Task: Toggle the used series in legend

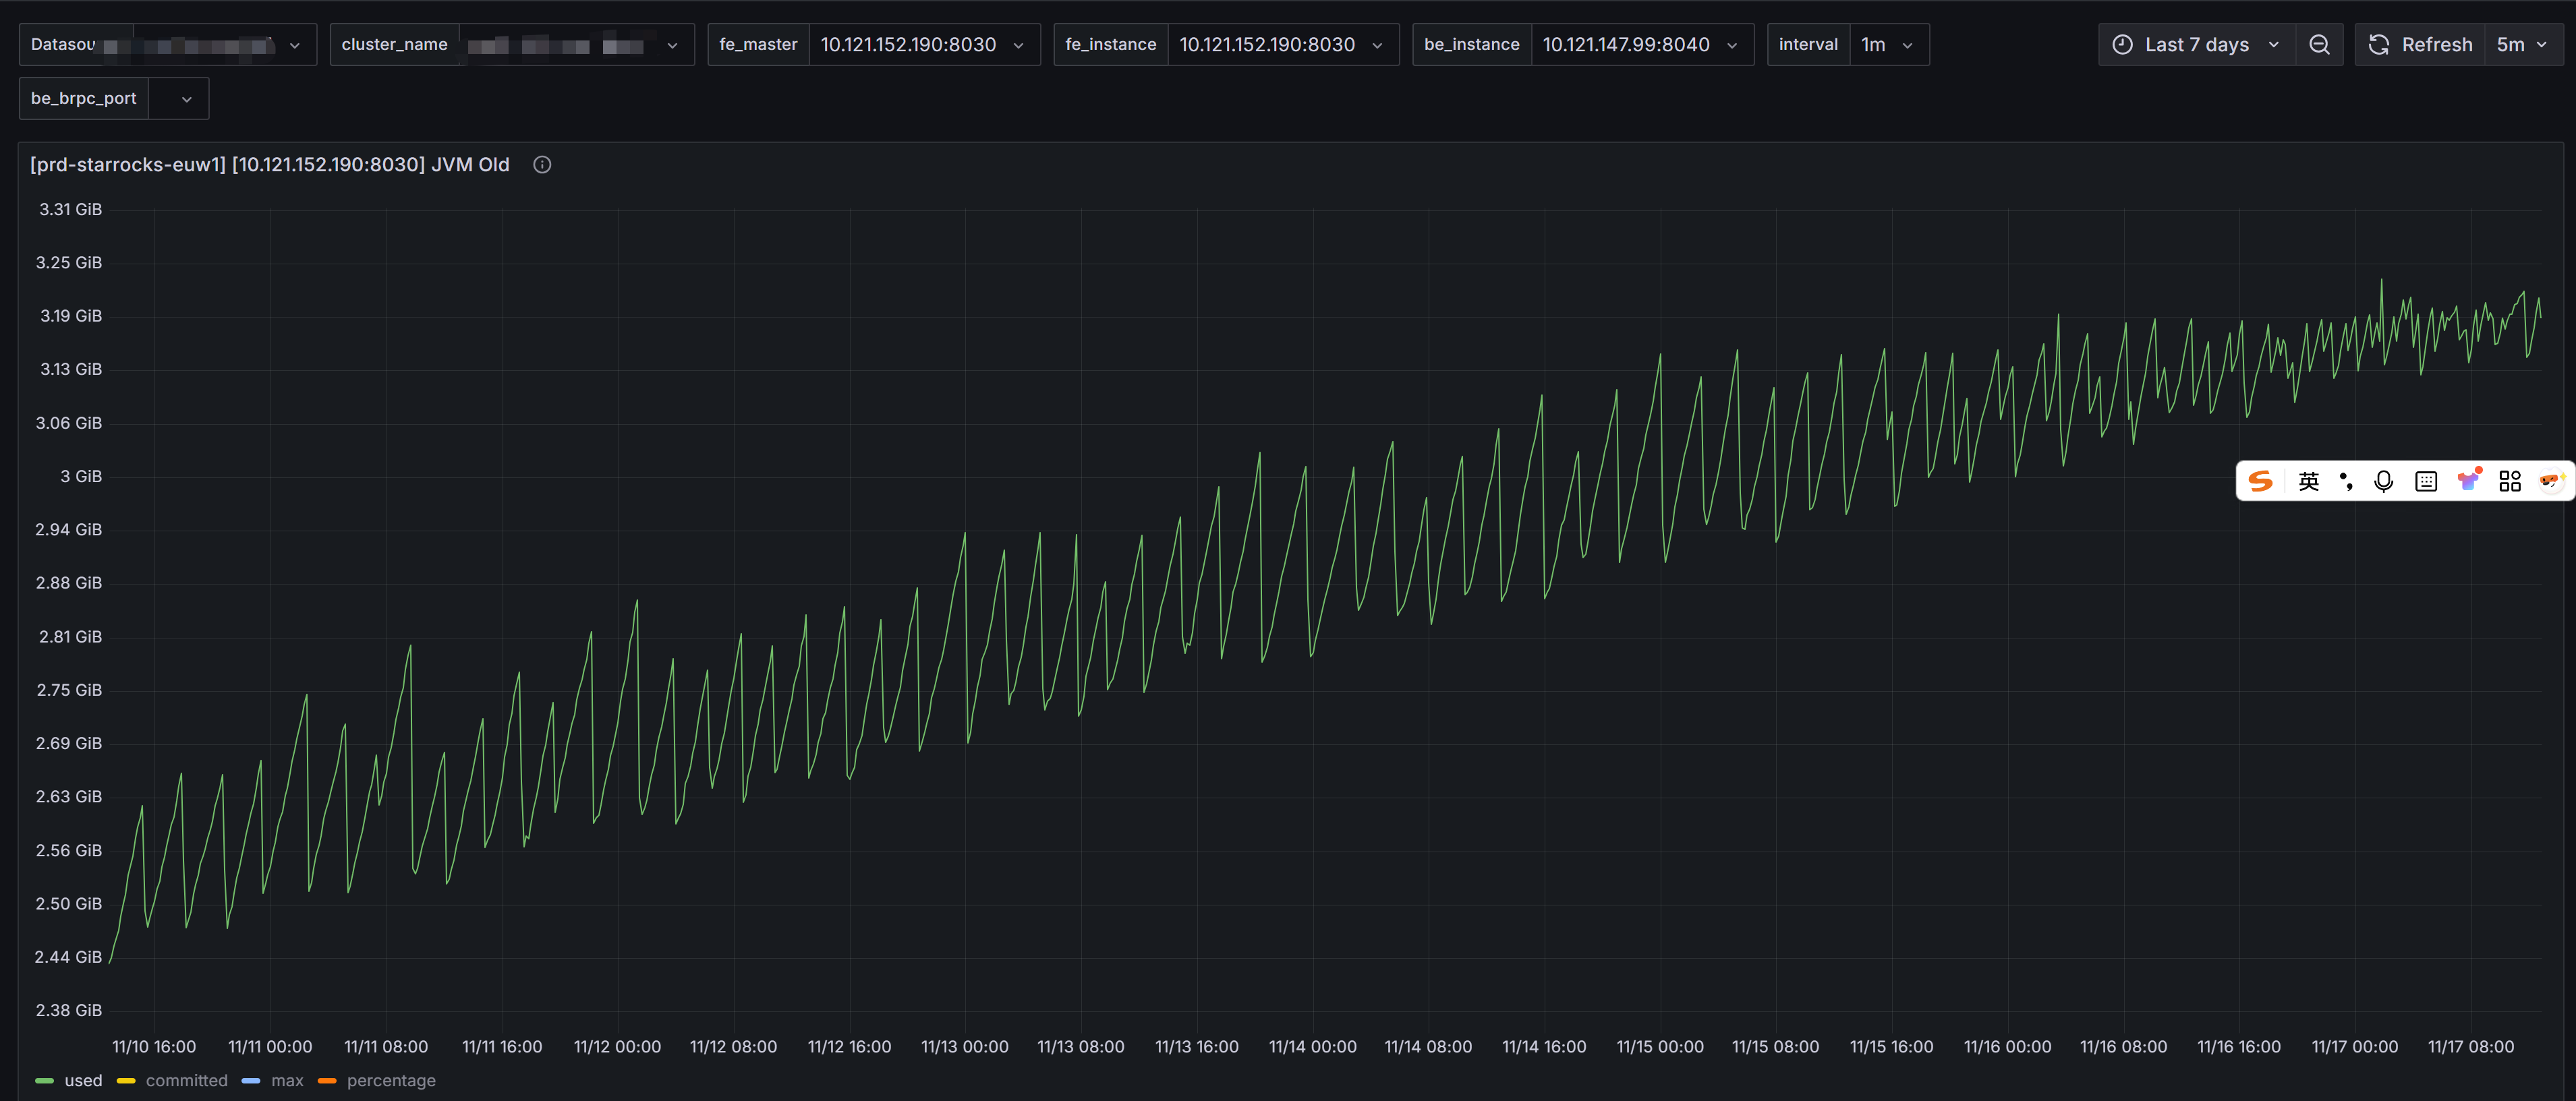Action: coord(83,1081)
